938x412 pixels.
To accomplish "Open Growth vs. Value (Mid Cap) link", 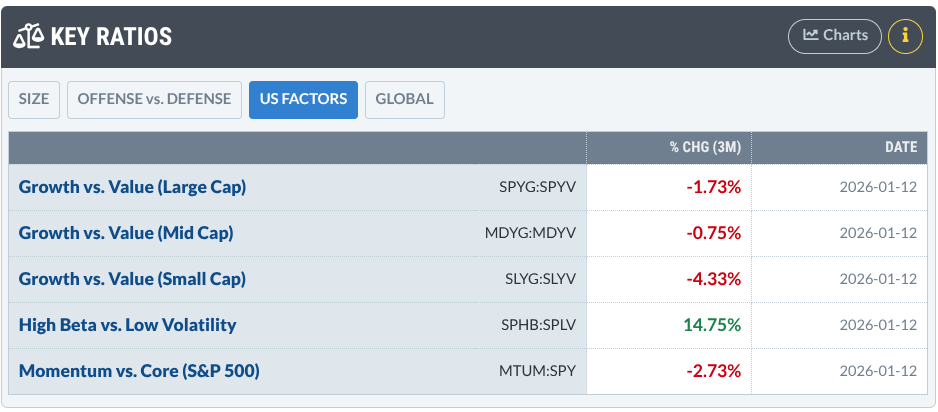I will [x=126, y=233].
